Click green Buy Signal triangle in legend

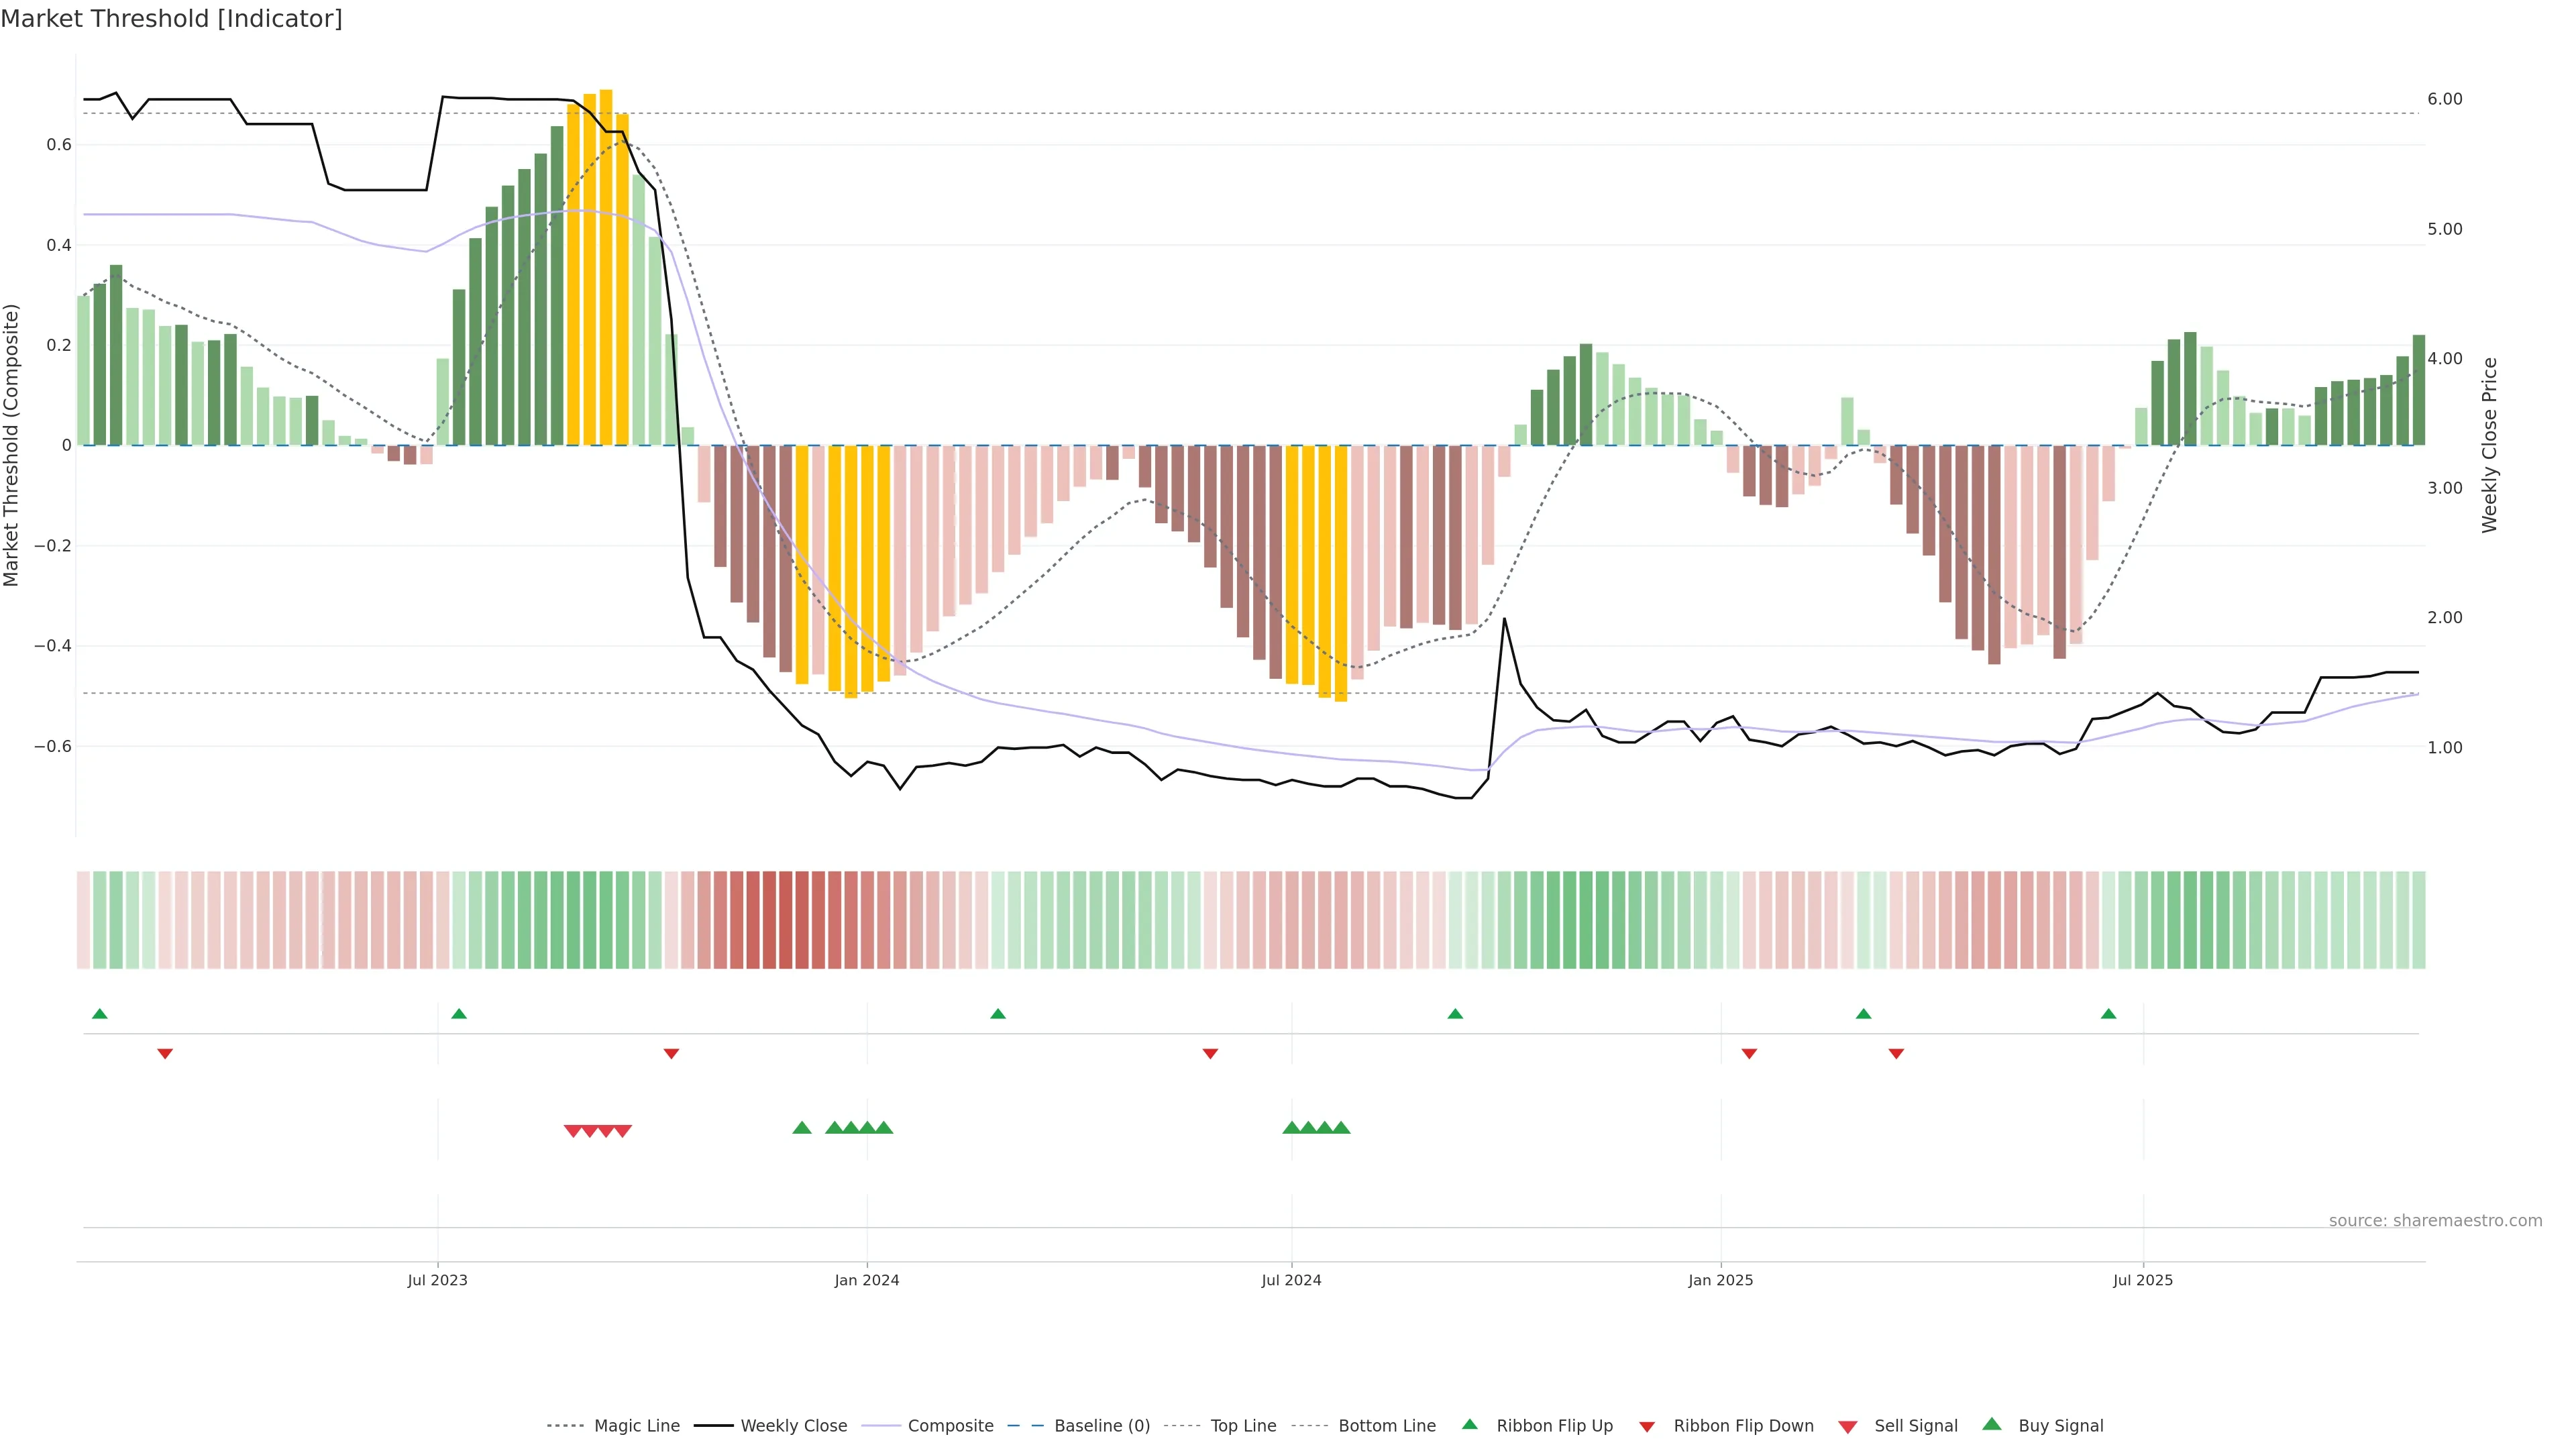1992,1424
